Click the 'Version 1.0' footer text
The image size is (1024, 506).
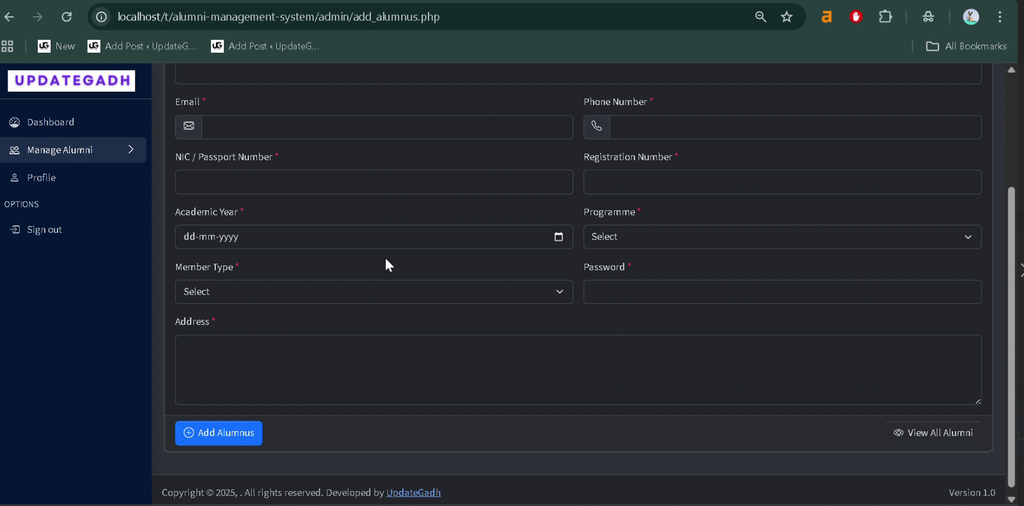pyautogui.click(x=972, y=492)
